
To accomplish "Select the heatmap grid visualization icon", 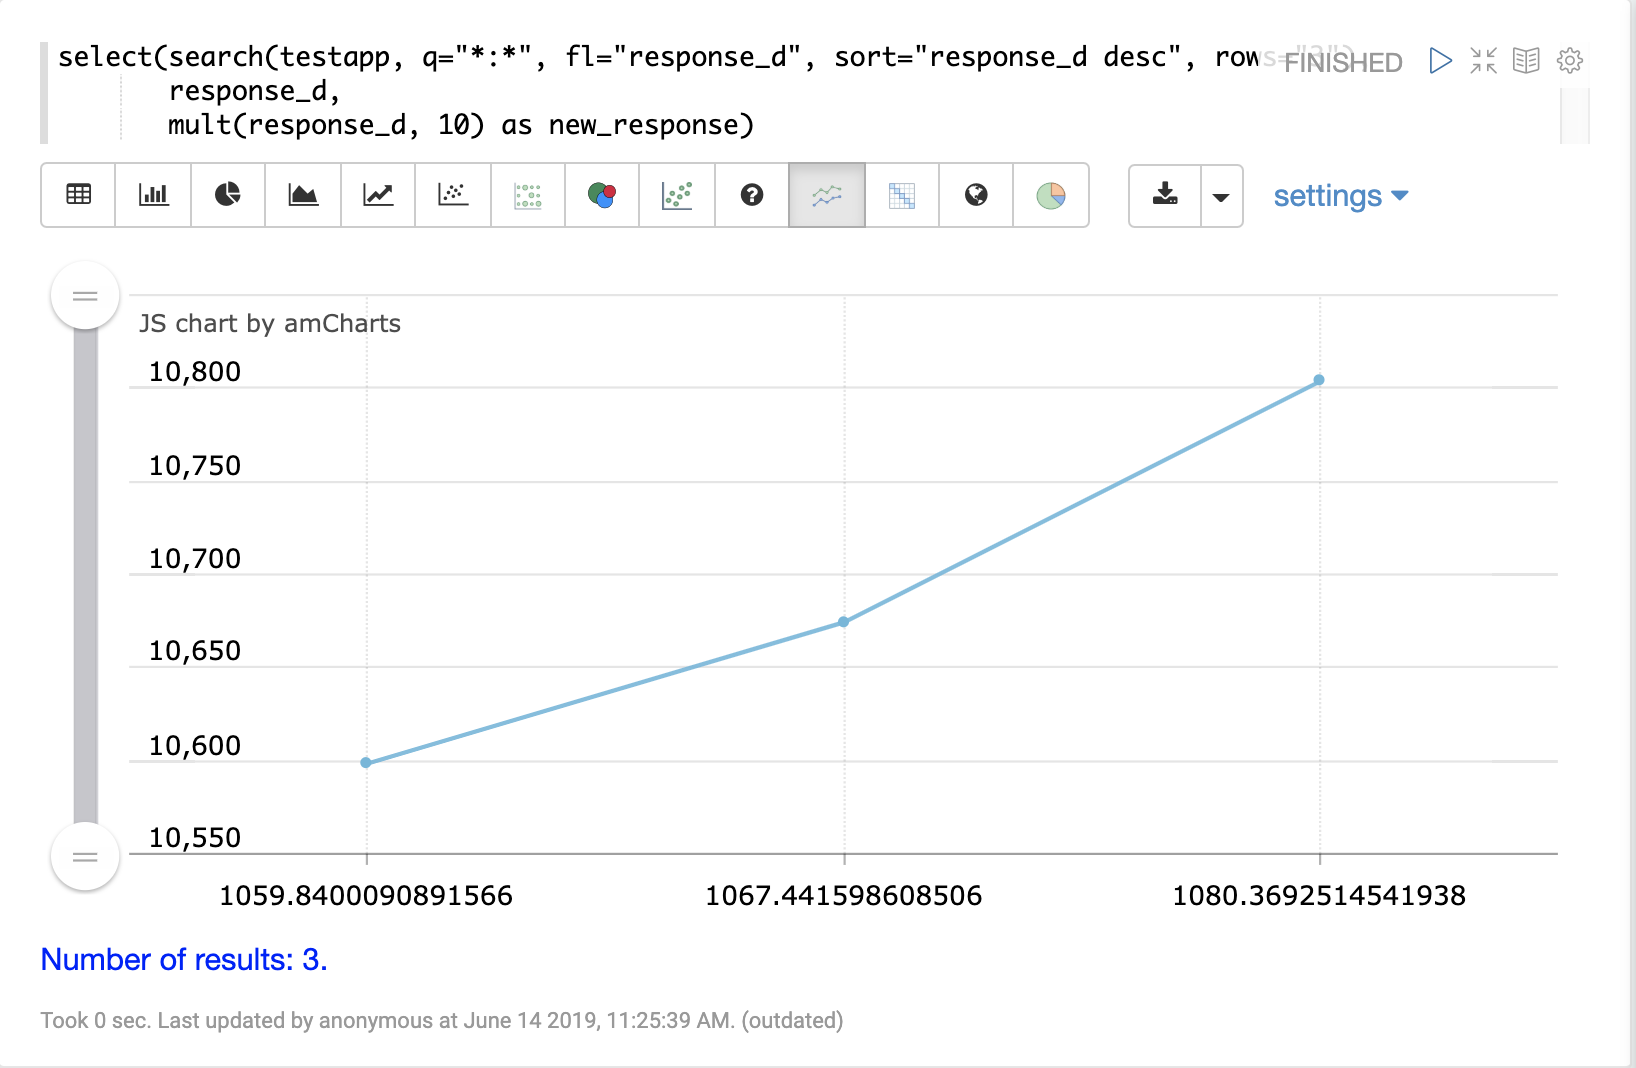I will click(902, 195).
